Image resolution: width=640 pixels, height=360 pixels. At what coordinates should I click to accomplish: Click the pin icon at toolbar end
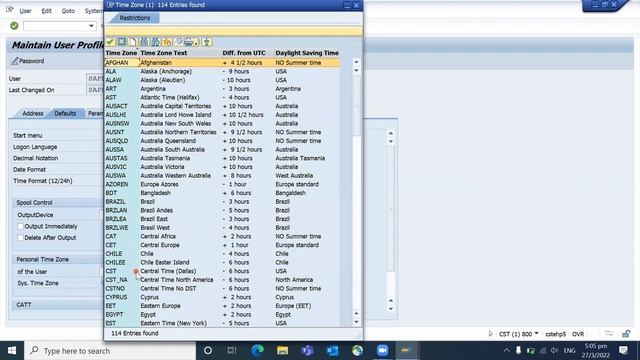(x=207, y=42)
